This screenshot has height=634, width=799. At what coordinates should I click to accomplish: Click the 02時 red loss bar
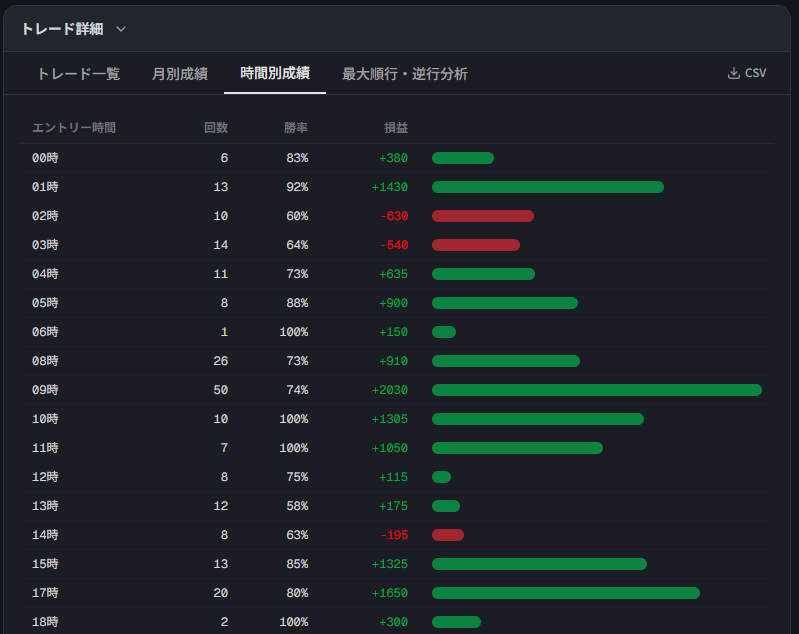tap(483, 216)
